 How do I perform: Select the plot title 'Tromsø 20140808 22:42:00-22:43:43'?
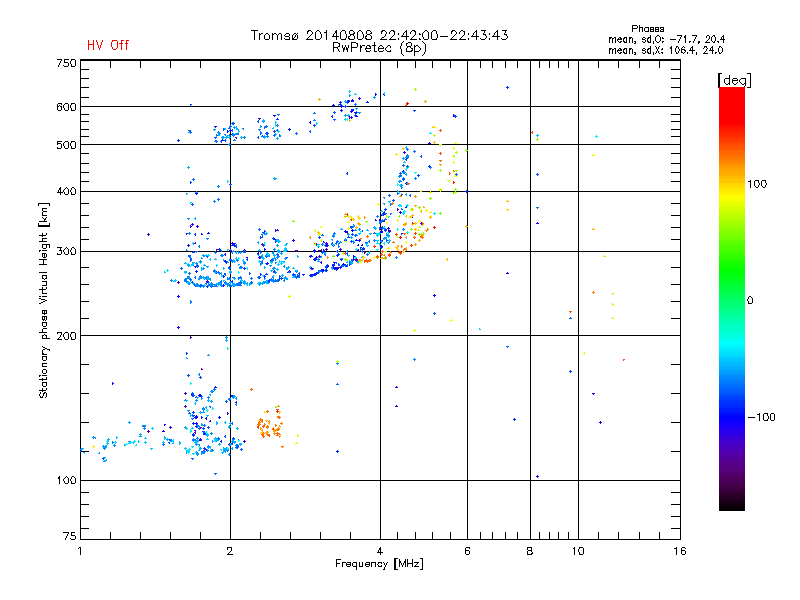click(x=380, y=35)
